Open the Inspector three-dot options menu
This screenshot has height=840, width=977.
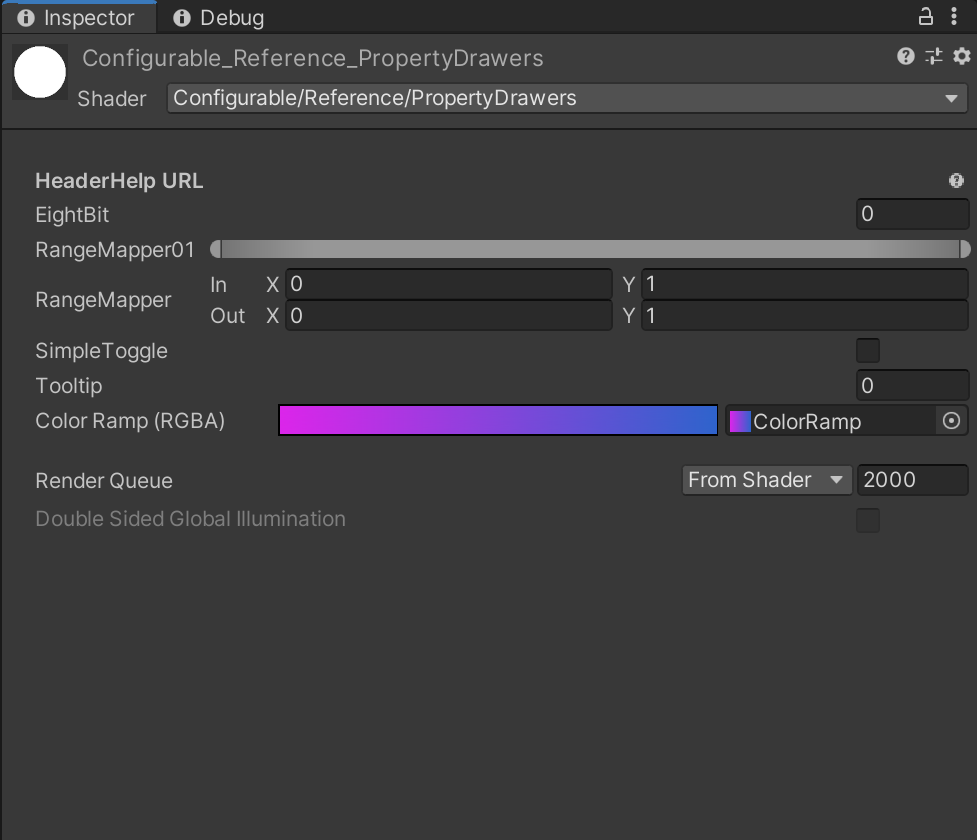coord(953,17)
